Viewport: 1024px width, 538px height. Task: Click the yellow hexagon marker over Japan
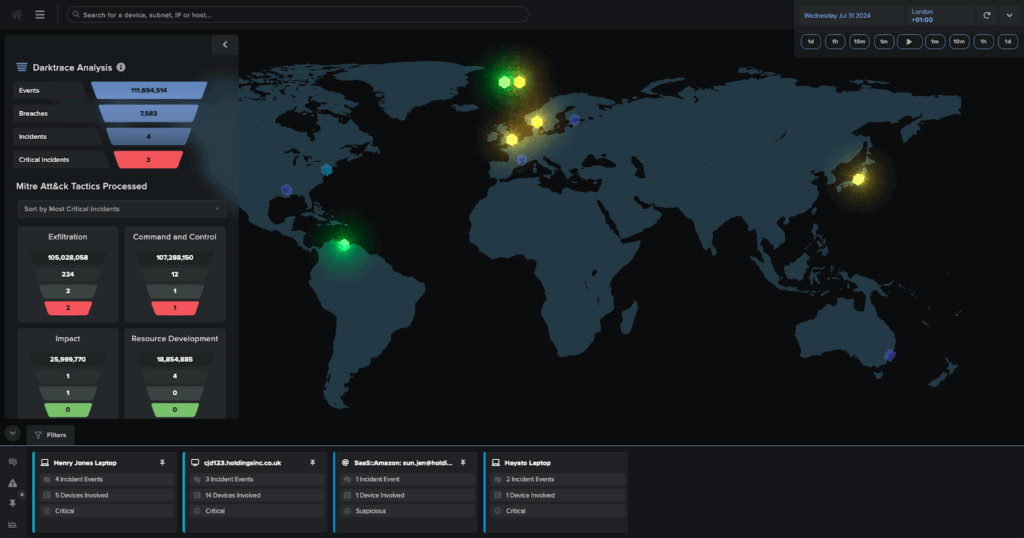pos(857,179)
